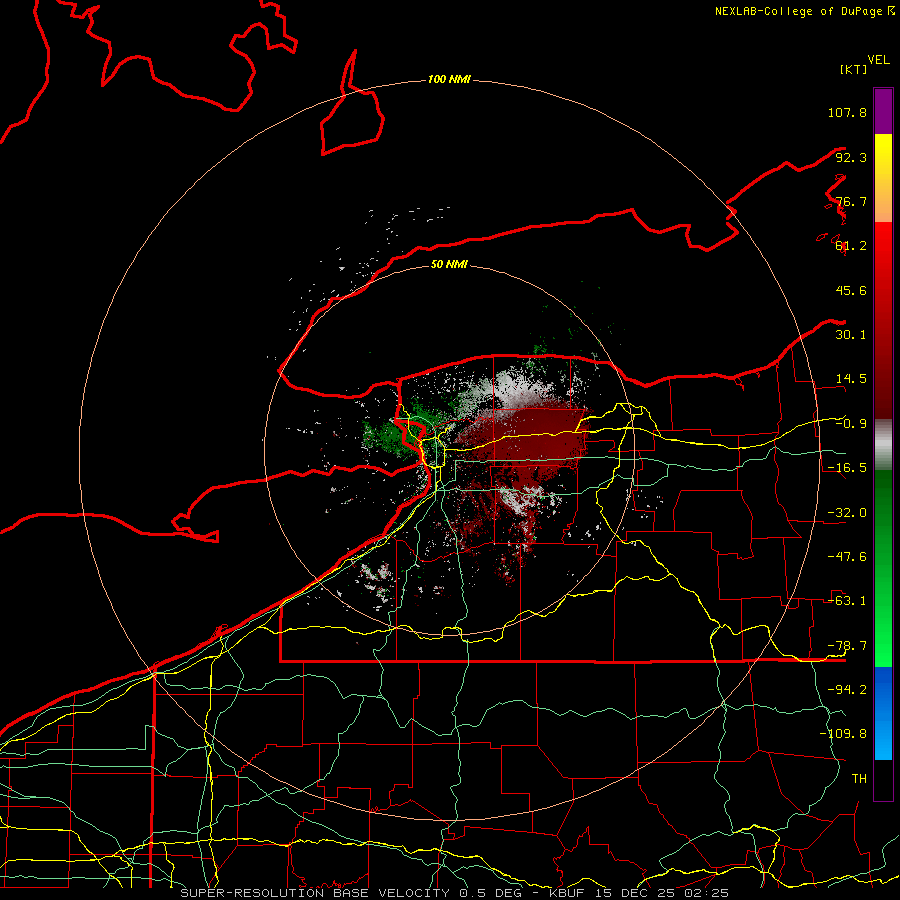Viewport: 900px width, 900px height.
Task: Click the 61.2 legend value
Action: pyautogui.click(x=851, y=246)
